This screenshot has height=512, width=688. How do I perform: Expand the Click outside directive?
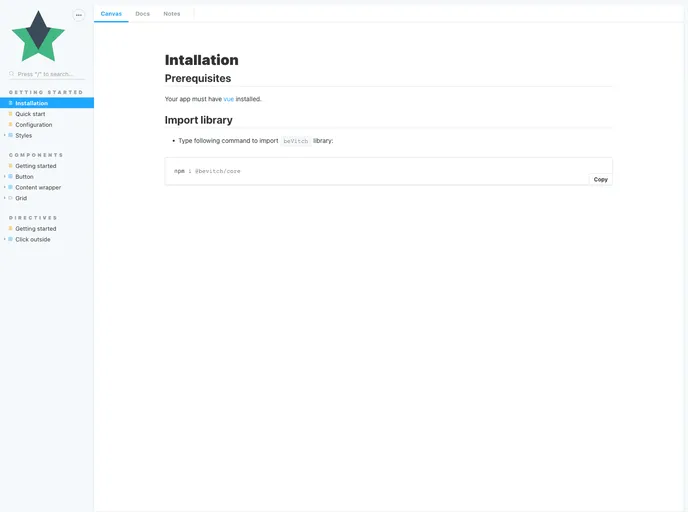pyautogui.click(x=5, y=239)
